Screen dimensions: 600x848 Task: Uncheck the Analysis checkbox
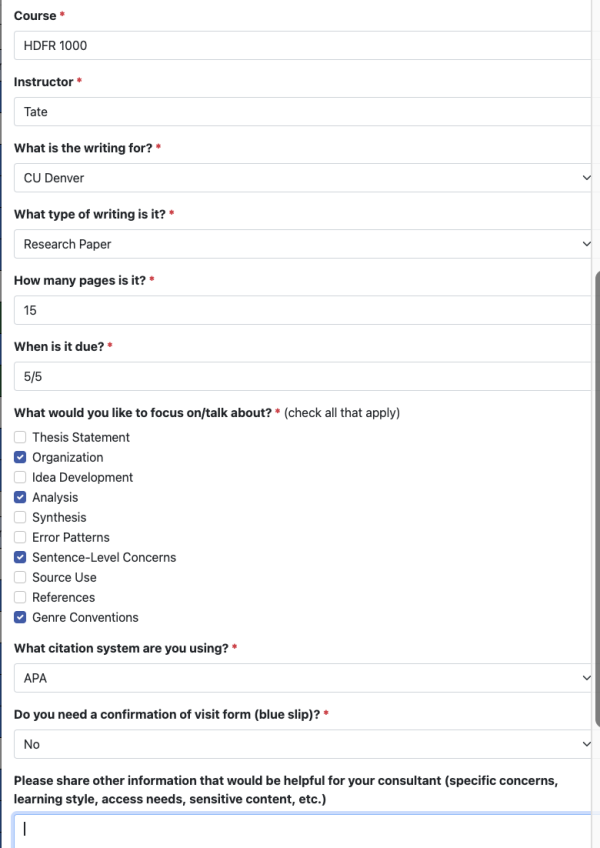[x=20, y=497]
